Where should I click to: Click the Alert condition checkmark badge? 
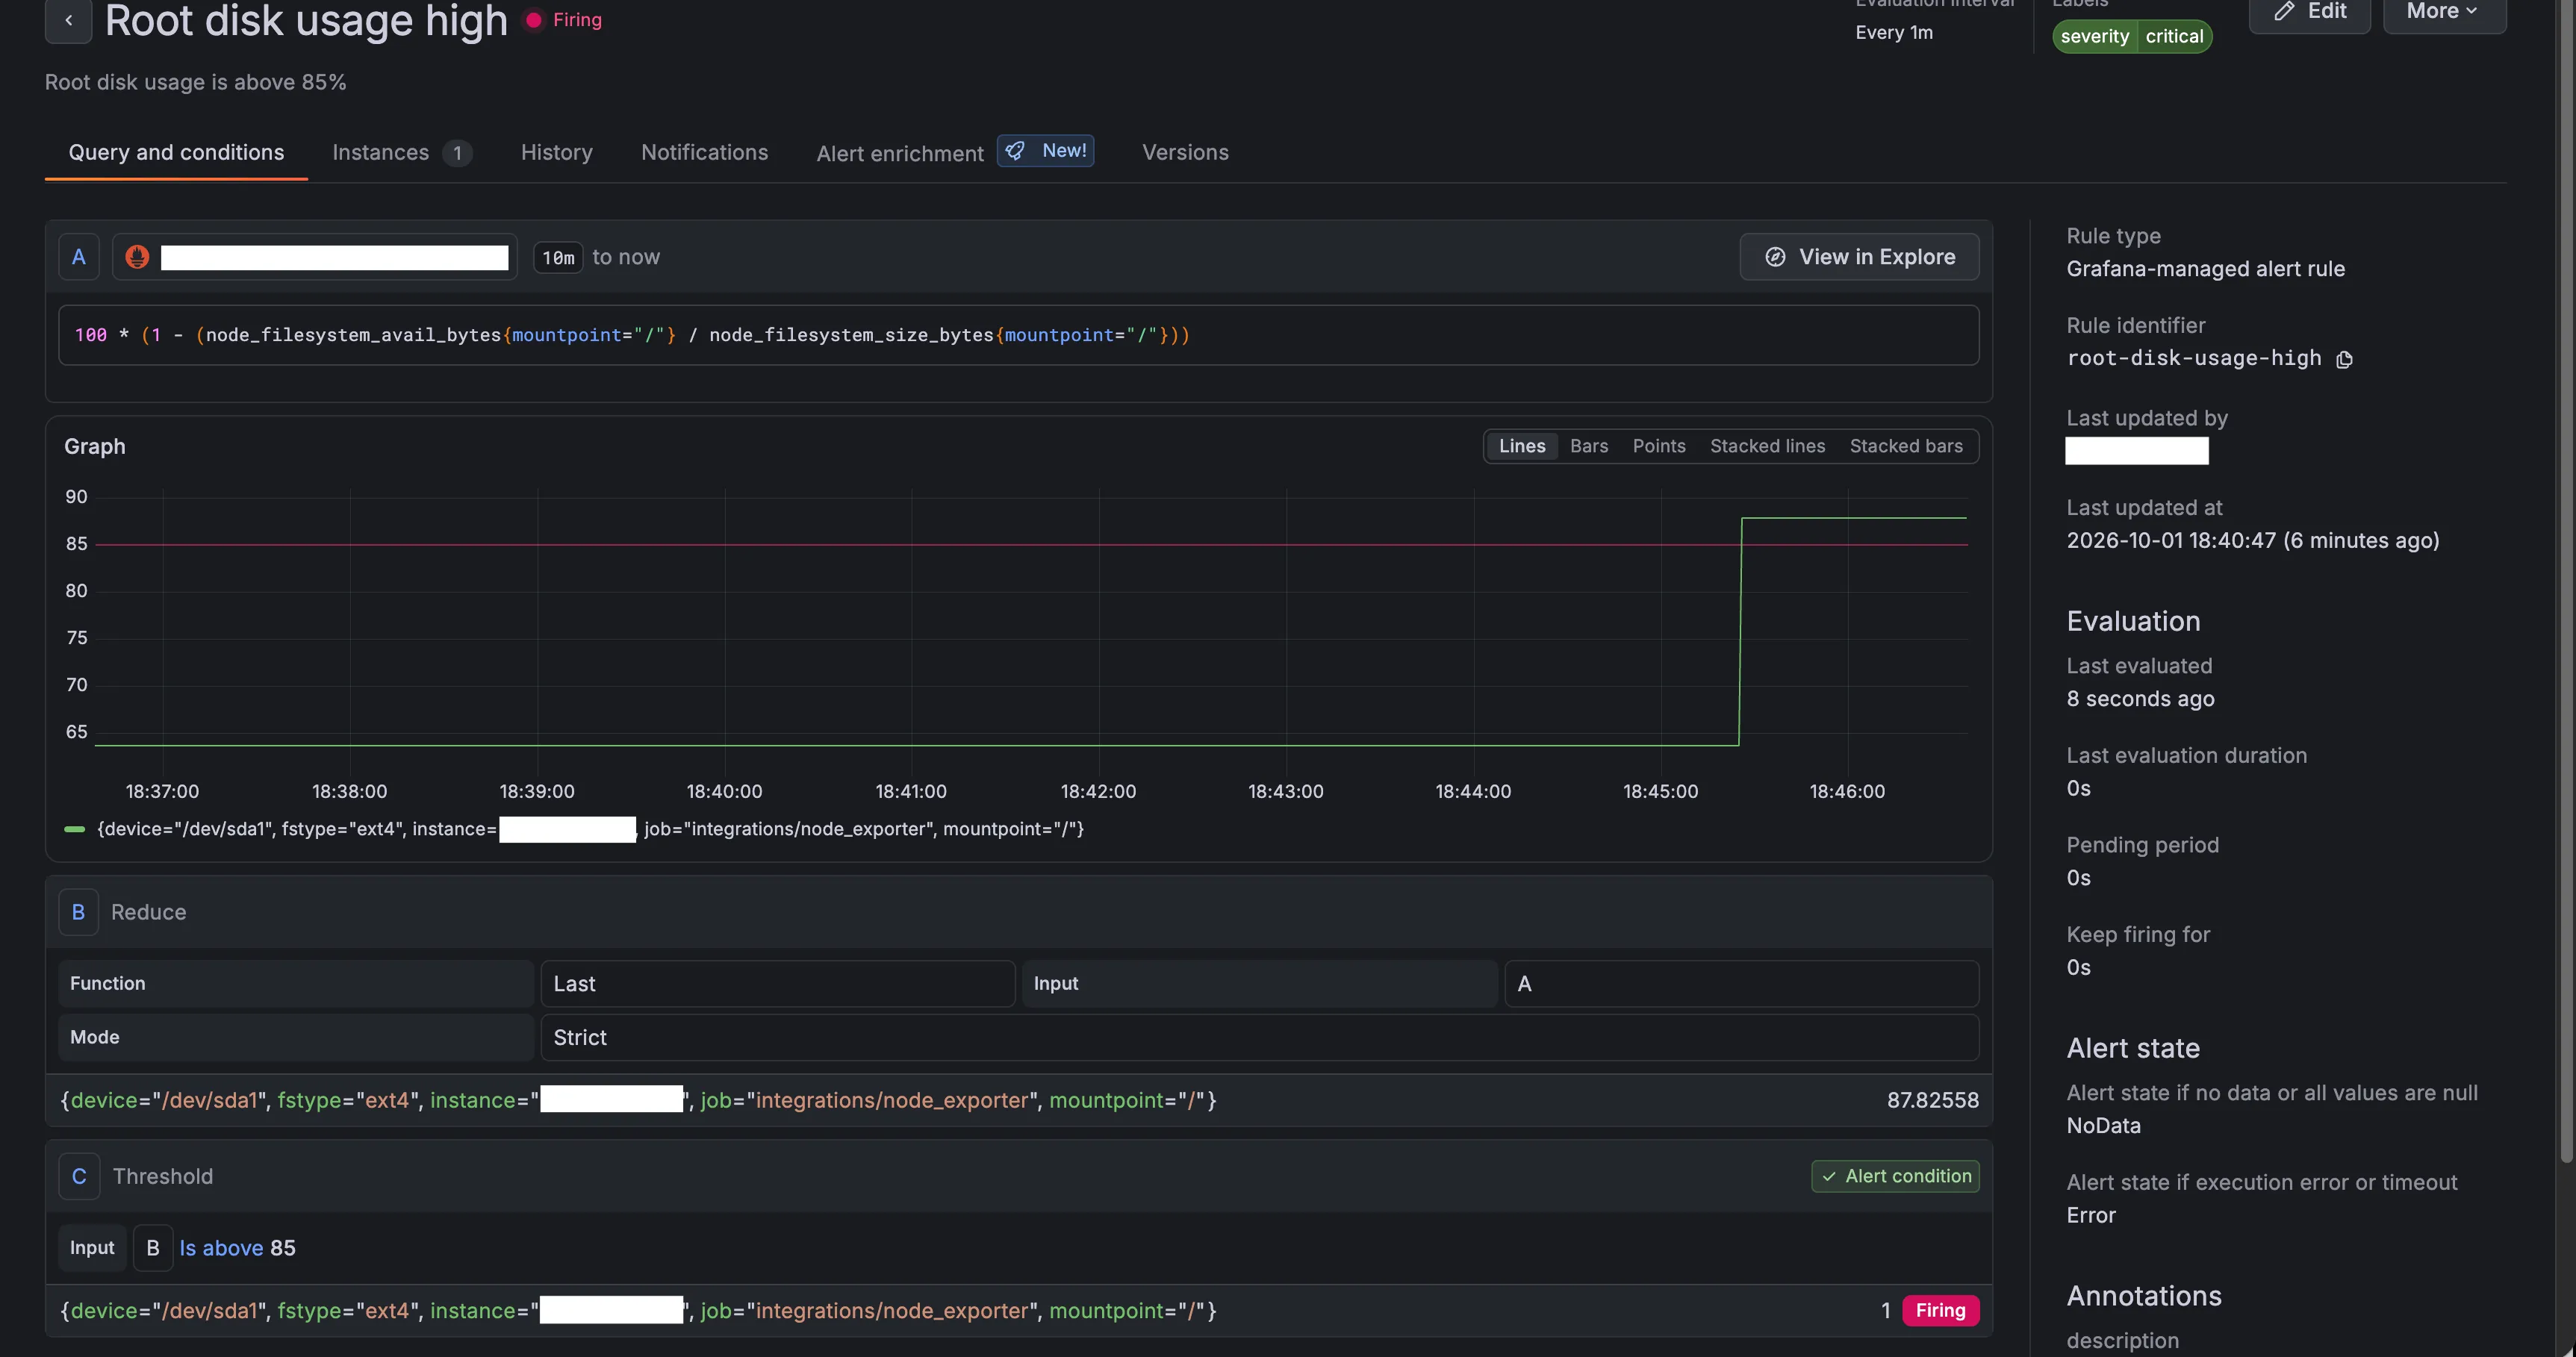pos(1895,1176)
